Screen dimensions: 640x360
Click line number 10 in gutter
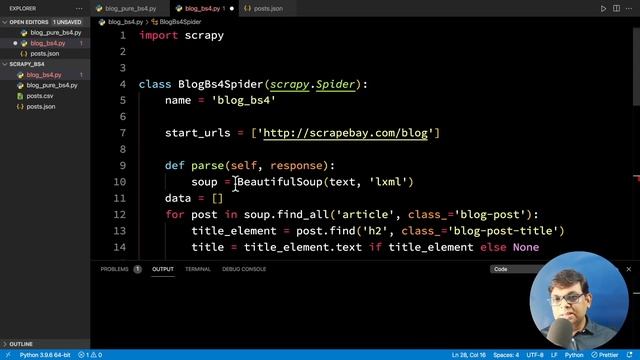(x=120, y=182)
